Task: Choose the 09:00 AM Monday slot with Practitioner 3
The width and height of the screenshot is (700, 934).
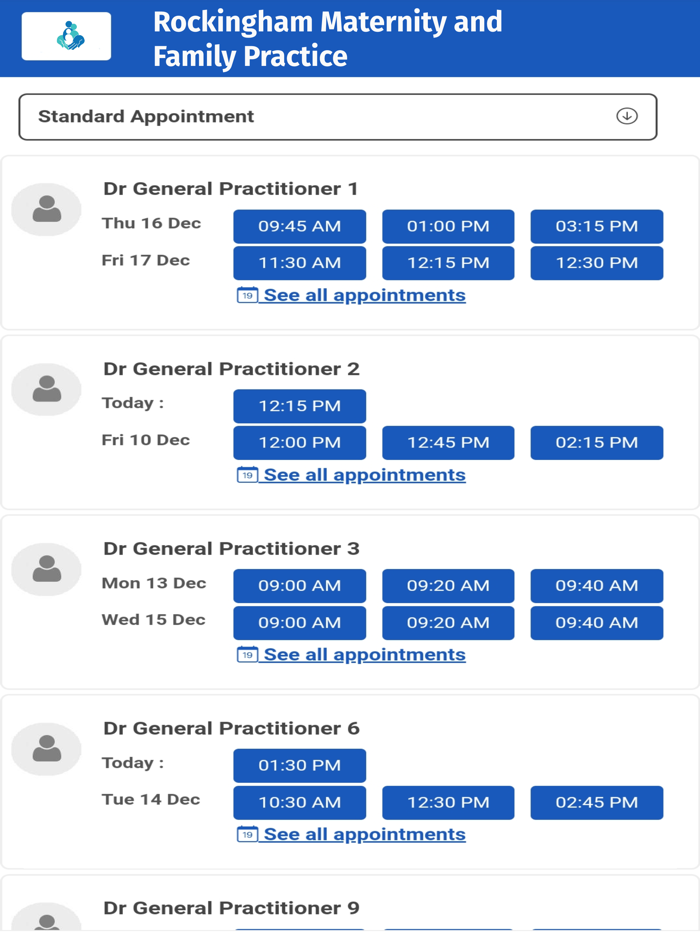Action: pyautogui.click(x=299, y=586)
